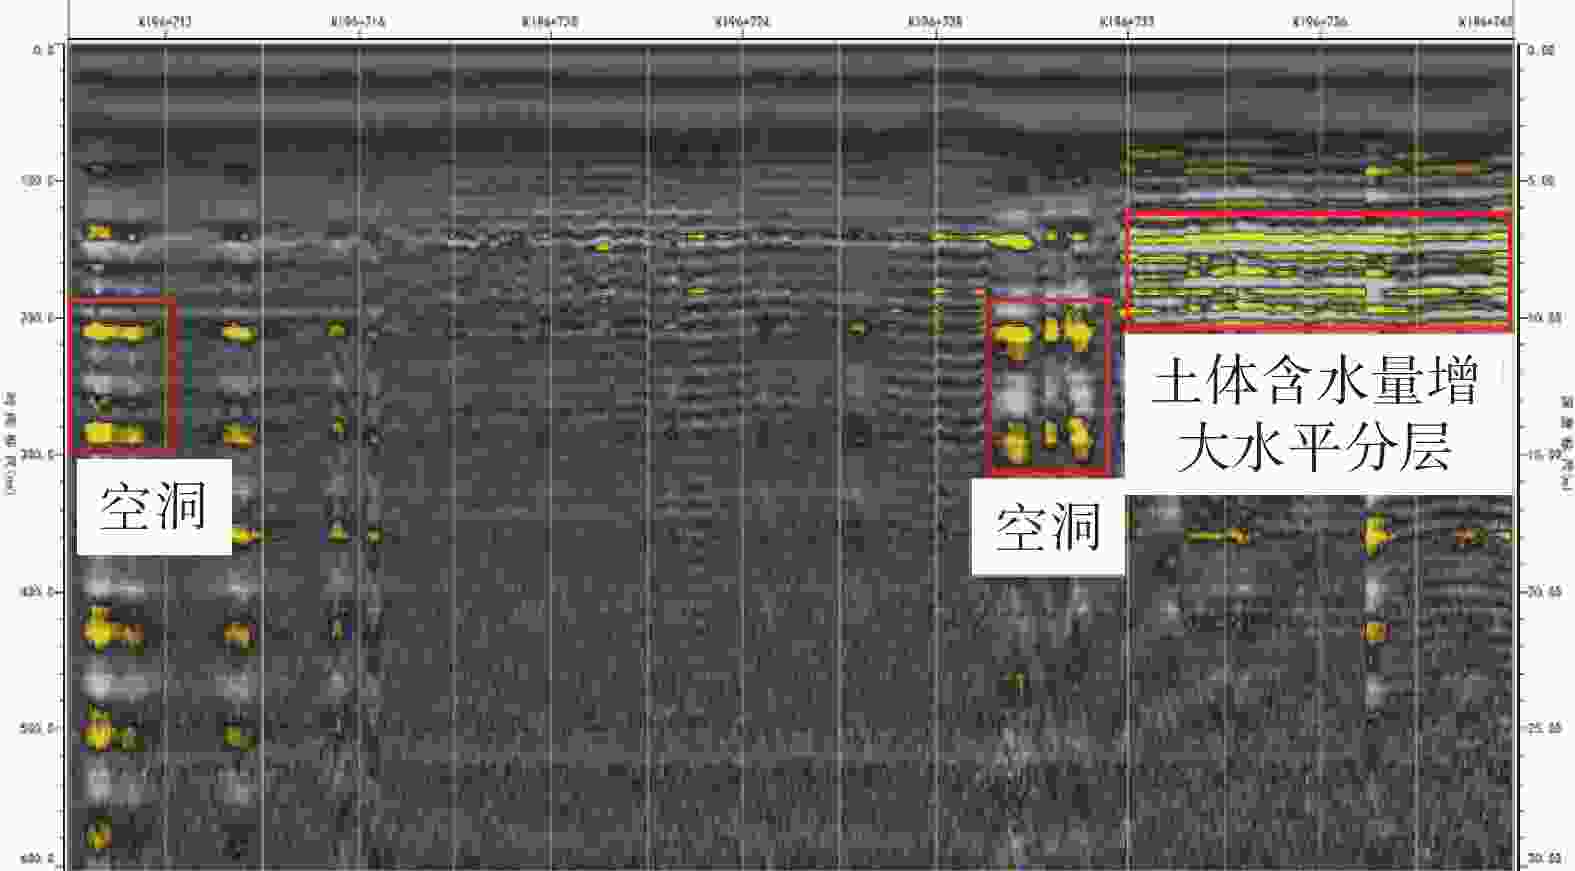Click the K196+728 station marker
Image resolution: width=1575 pixels, height=871 pixels.
click(x=935, y=21)
